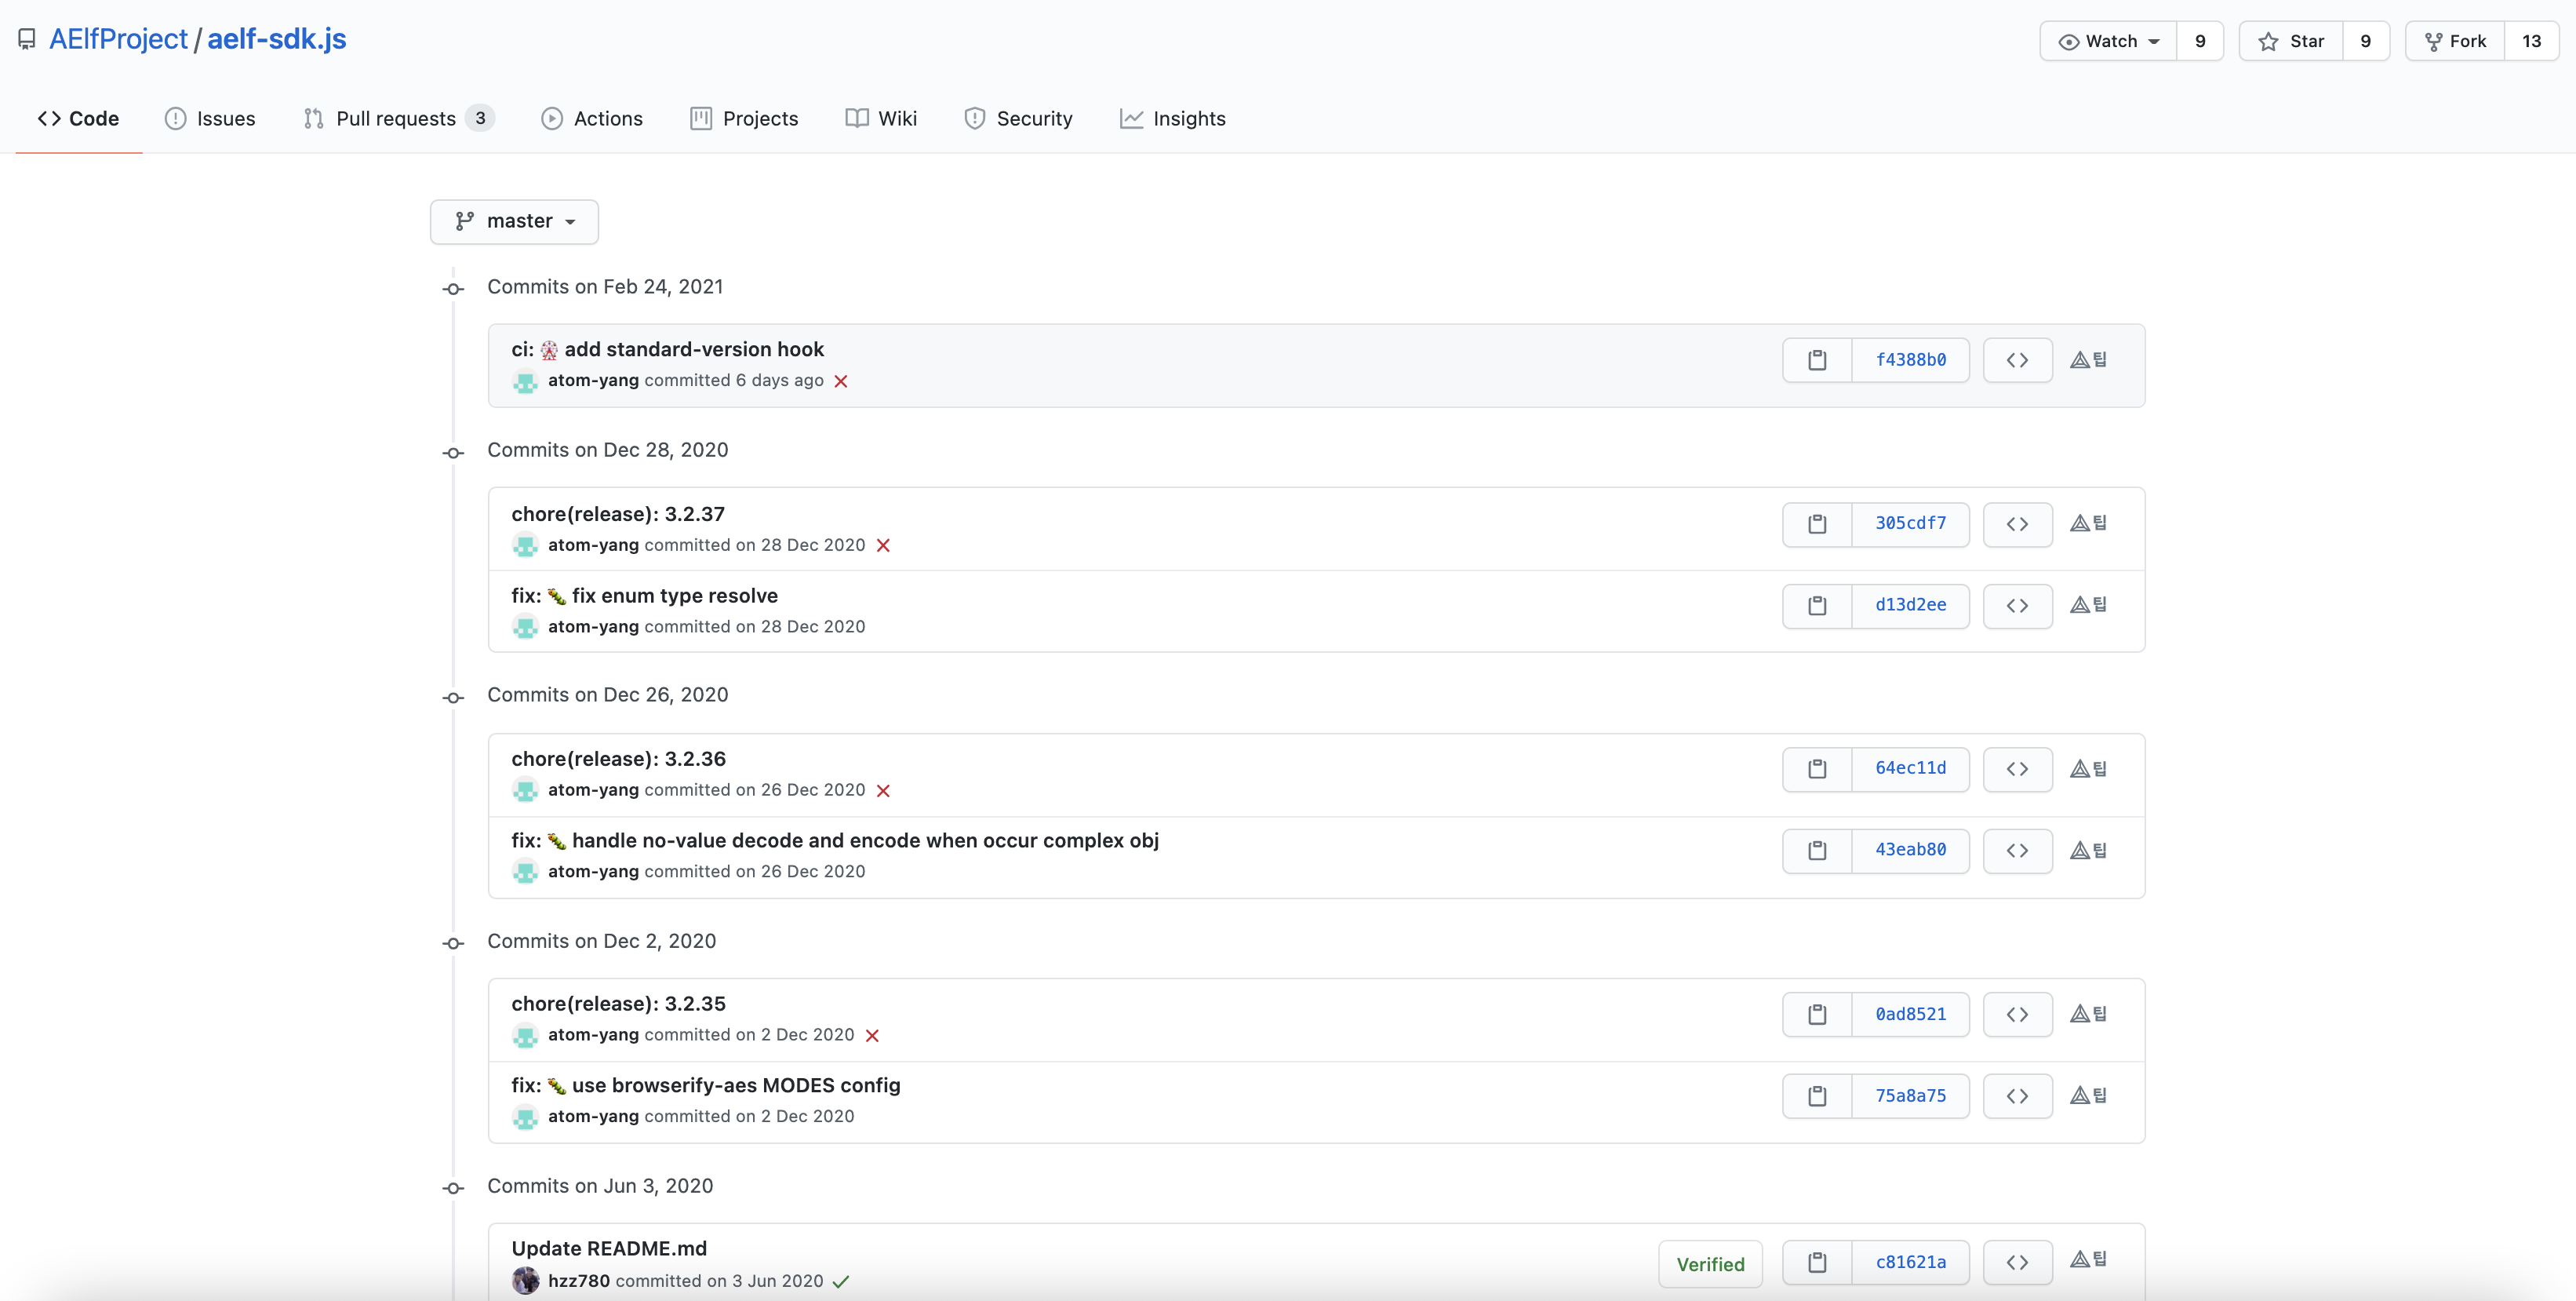Copy full SHA for commit 75a8a75
2576x1301 pixels.
tap(1817, 1096)
